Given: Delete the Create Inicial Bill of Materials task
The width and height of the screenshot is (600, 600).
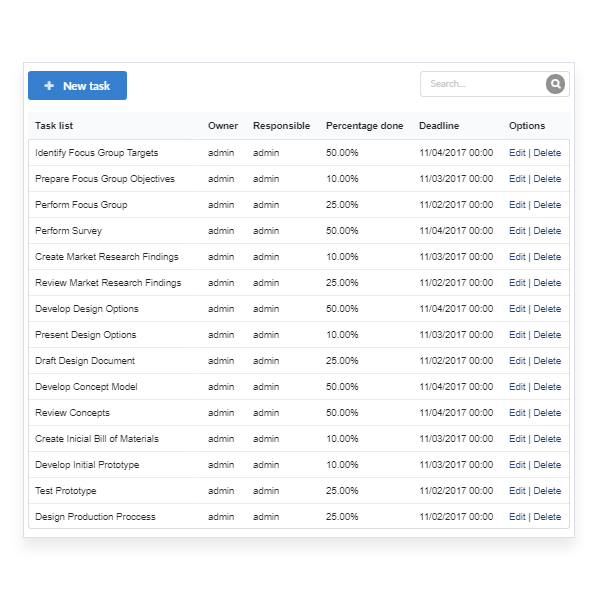Looking at the screenshot, I should pyautogui.click(x=547, y=439).
